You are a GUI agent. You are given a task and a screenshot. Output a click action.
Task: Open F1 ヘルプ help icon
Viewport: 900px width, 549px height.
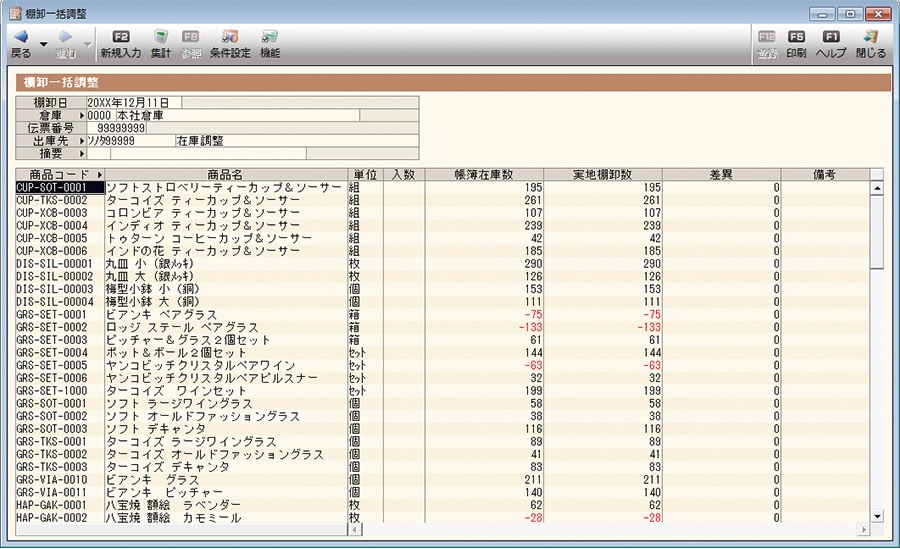click(831, 37)
